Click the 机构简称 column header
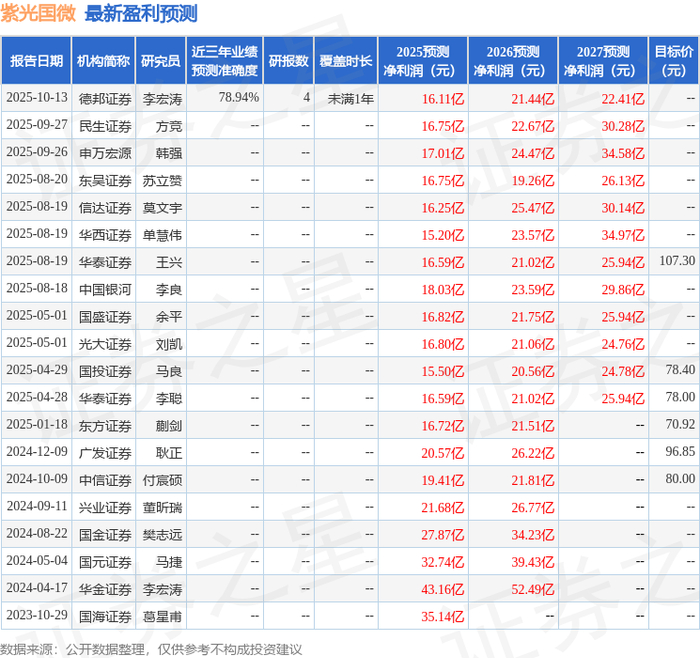The width and height of the screenshot is (700, 658). coord(103,61)
